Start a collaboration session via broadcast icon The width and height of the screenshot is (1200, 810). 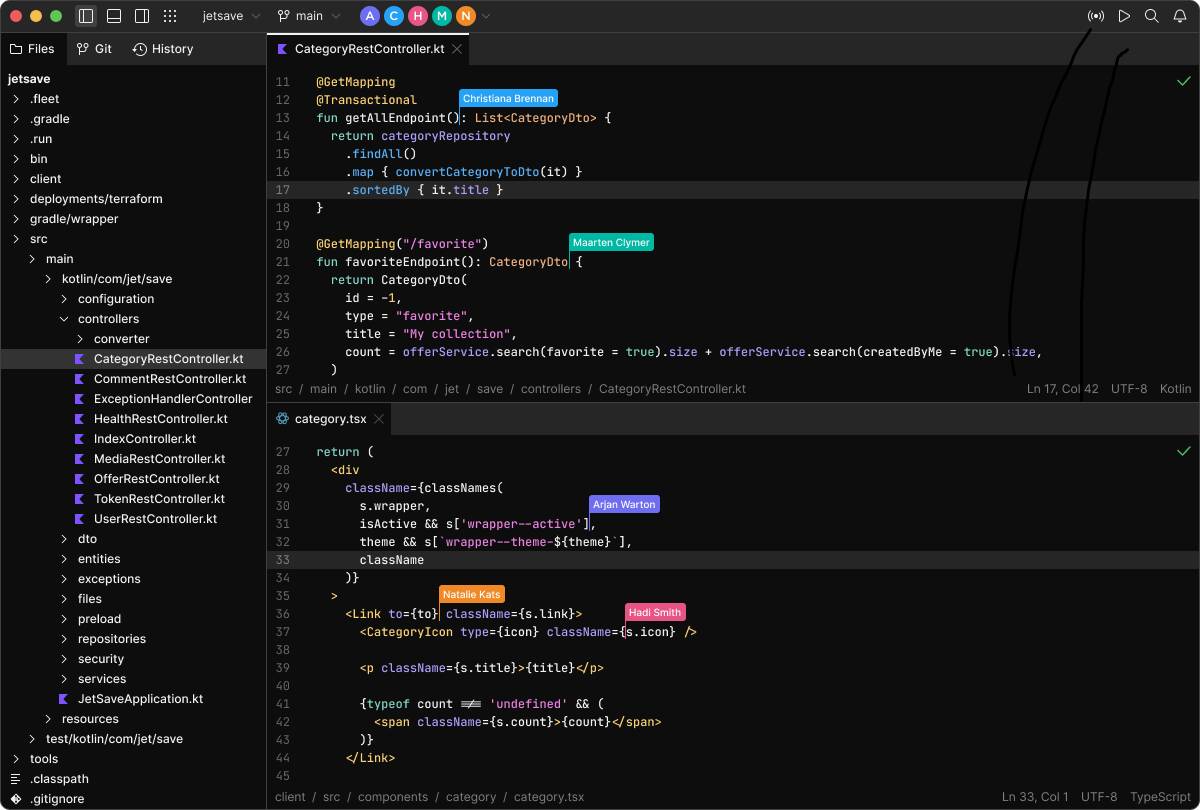coord(1096,16)
